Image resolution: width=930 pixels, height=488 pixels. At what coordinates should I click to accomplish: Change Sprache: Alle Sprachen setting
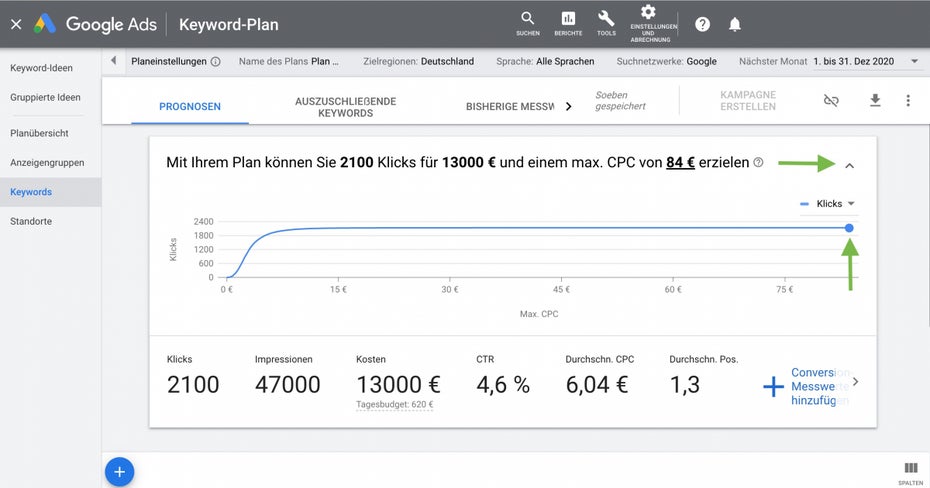click(545, 62)
